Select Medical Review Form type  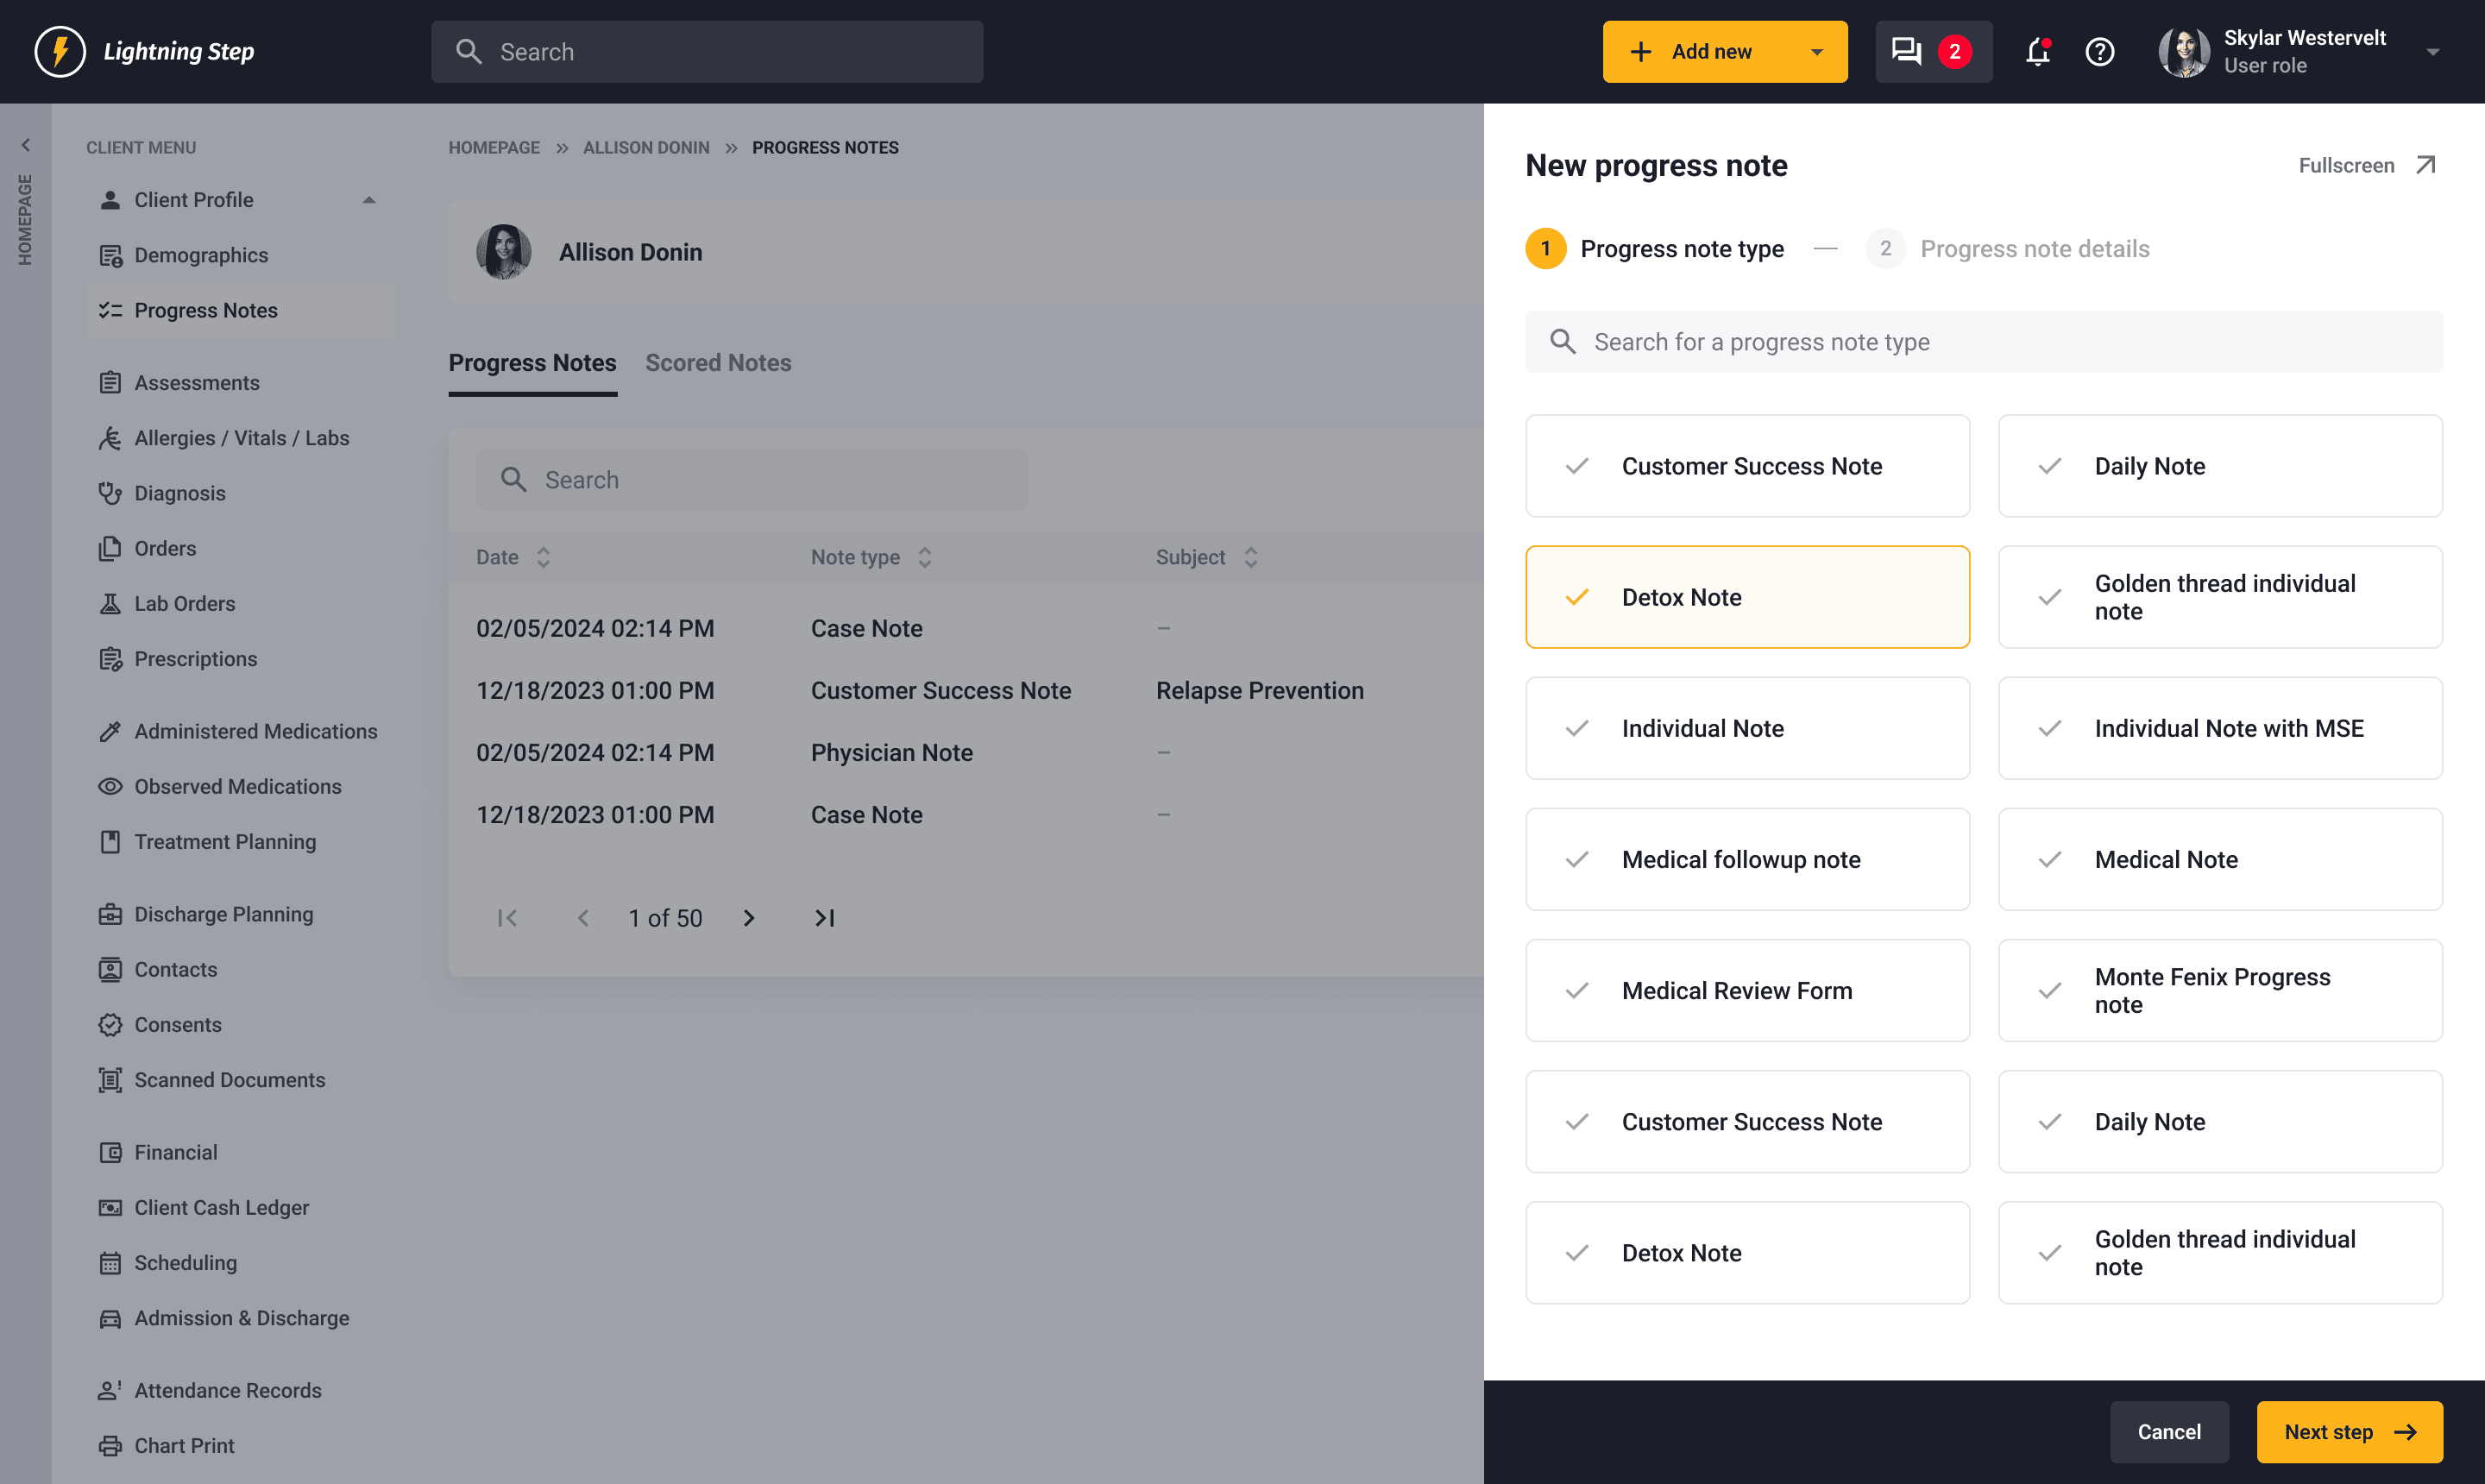point(1747,990)
